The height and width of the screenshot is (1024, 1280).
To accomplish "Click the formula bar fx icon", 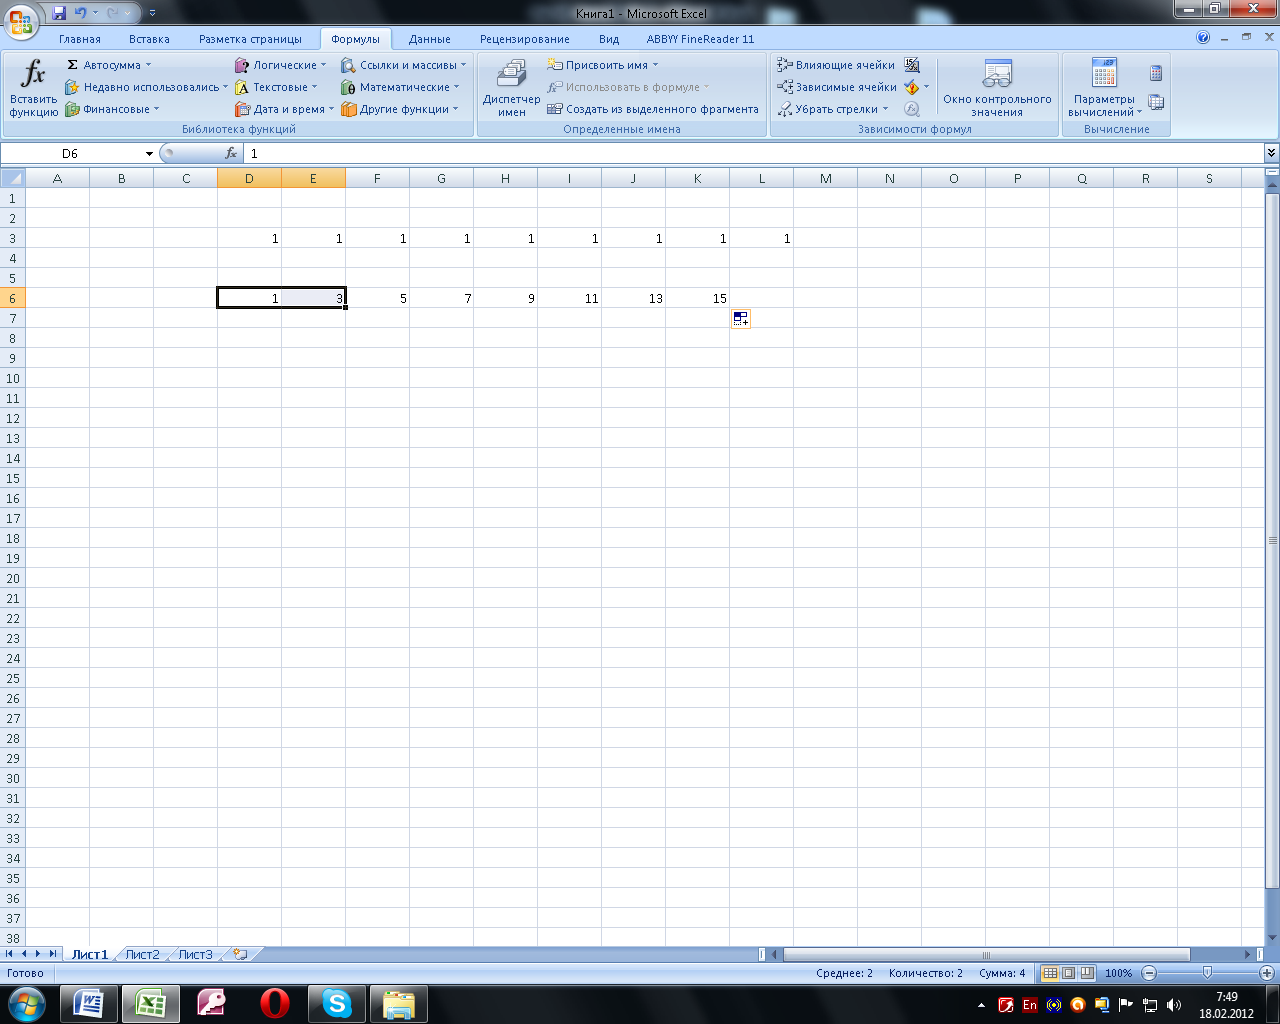I will click(231, 153).
